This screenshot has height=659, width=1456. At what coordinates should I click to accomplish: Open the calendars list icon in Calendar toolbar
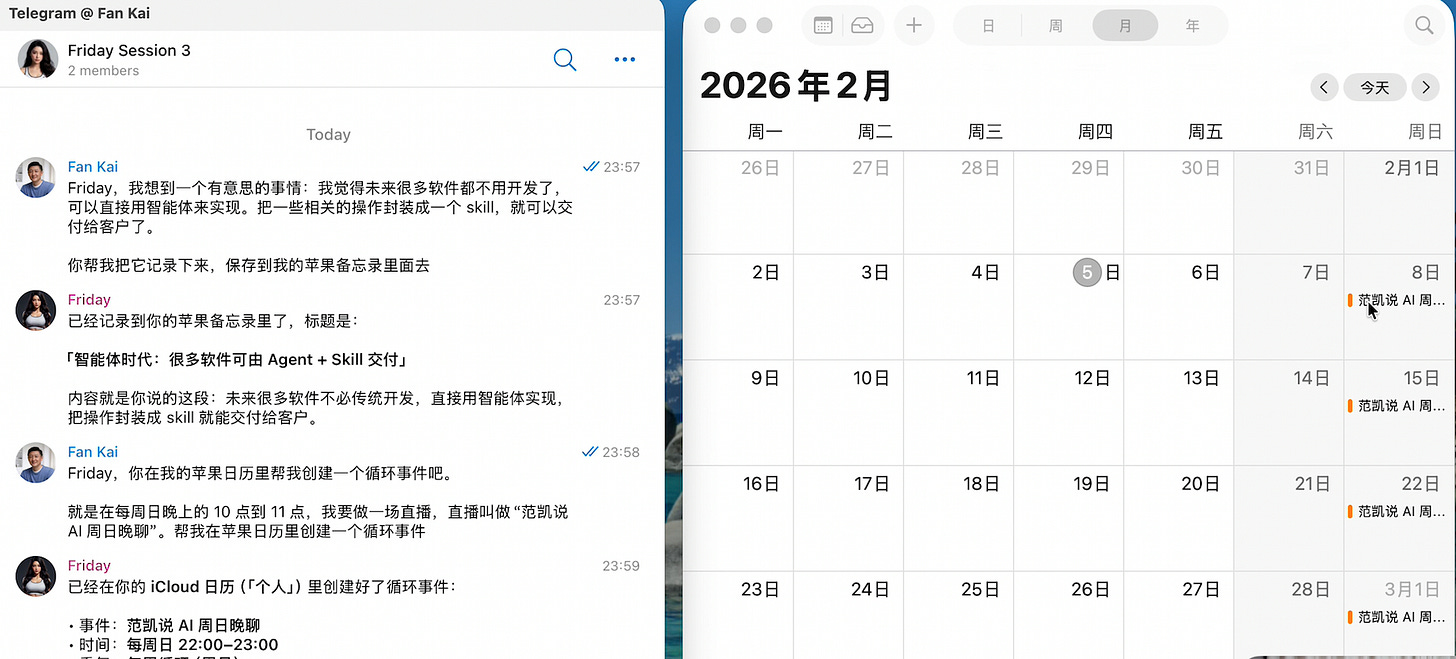(823, 26)
